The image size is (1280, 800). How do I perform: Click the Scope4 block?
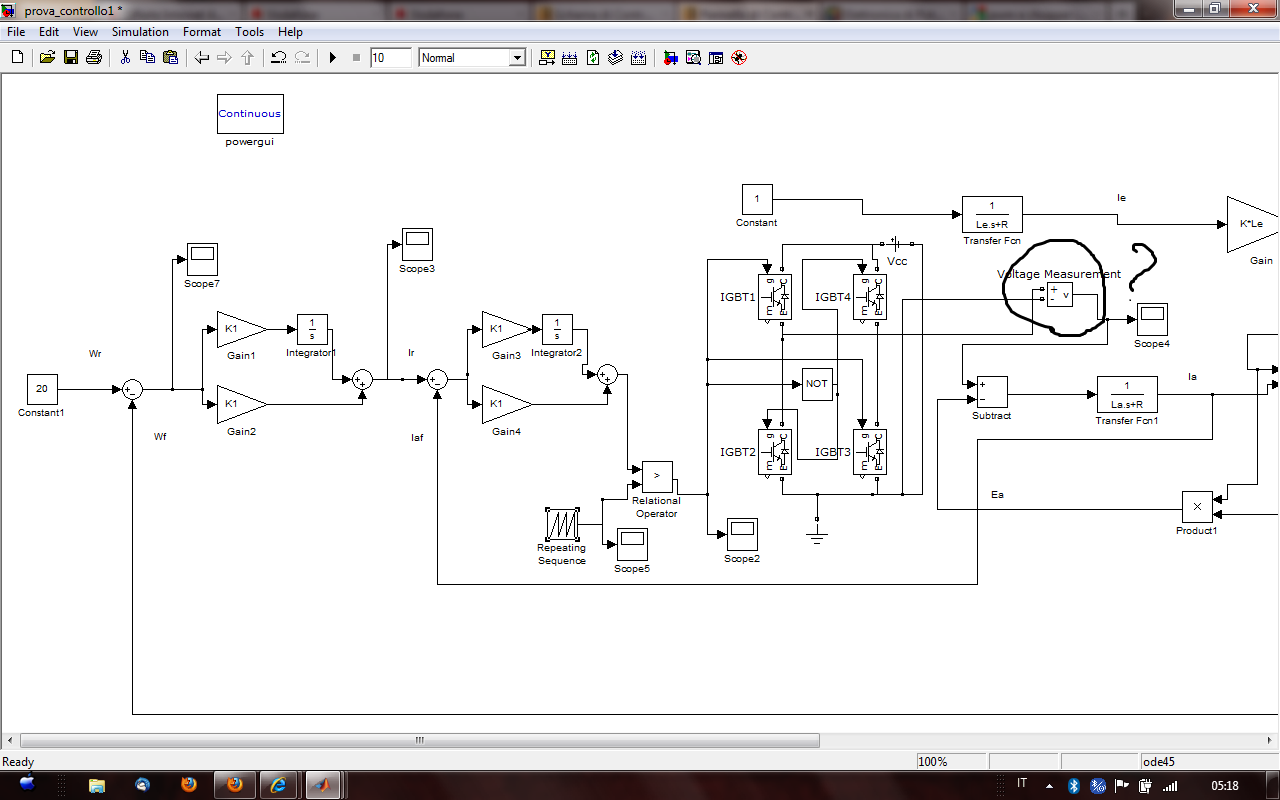click(x=1152, y=319)
